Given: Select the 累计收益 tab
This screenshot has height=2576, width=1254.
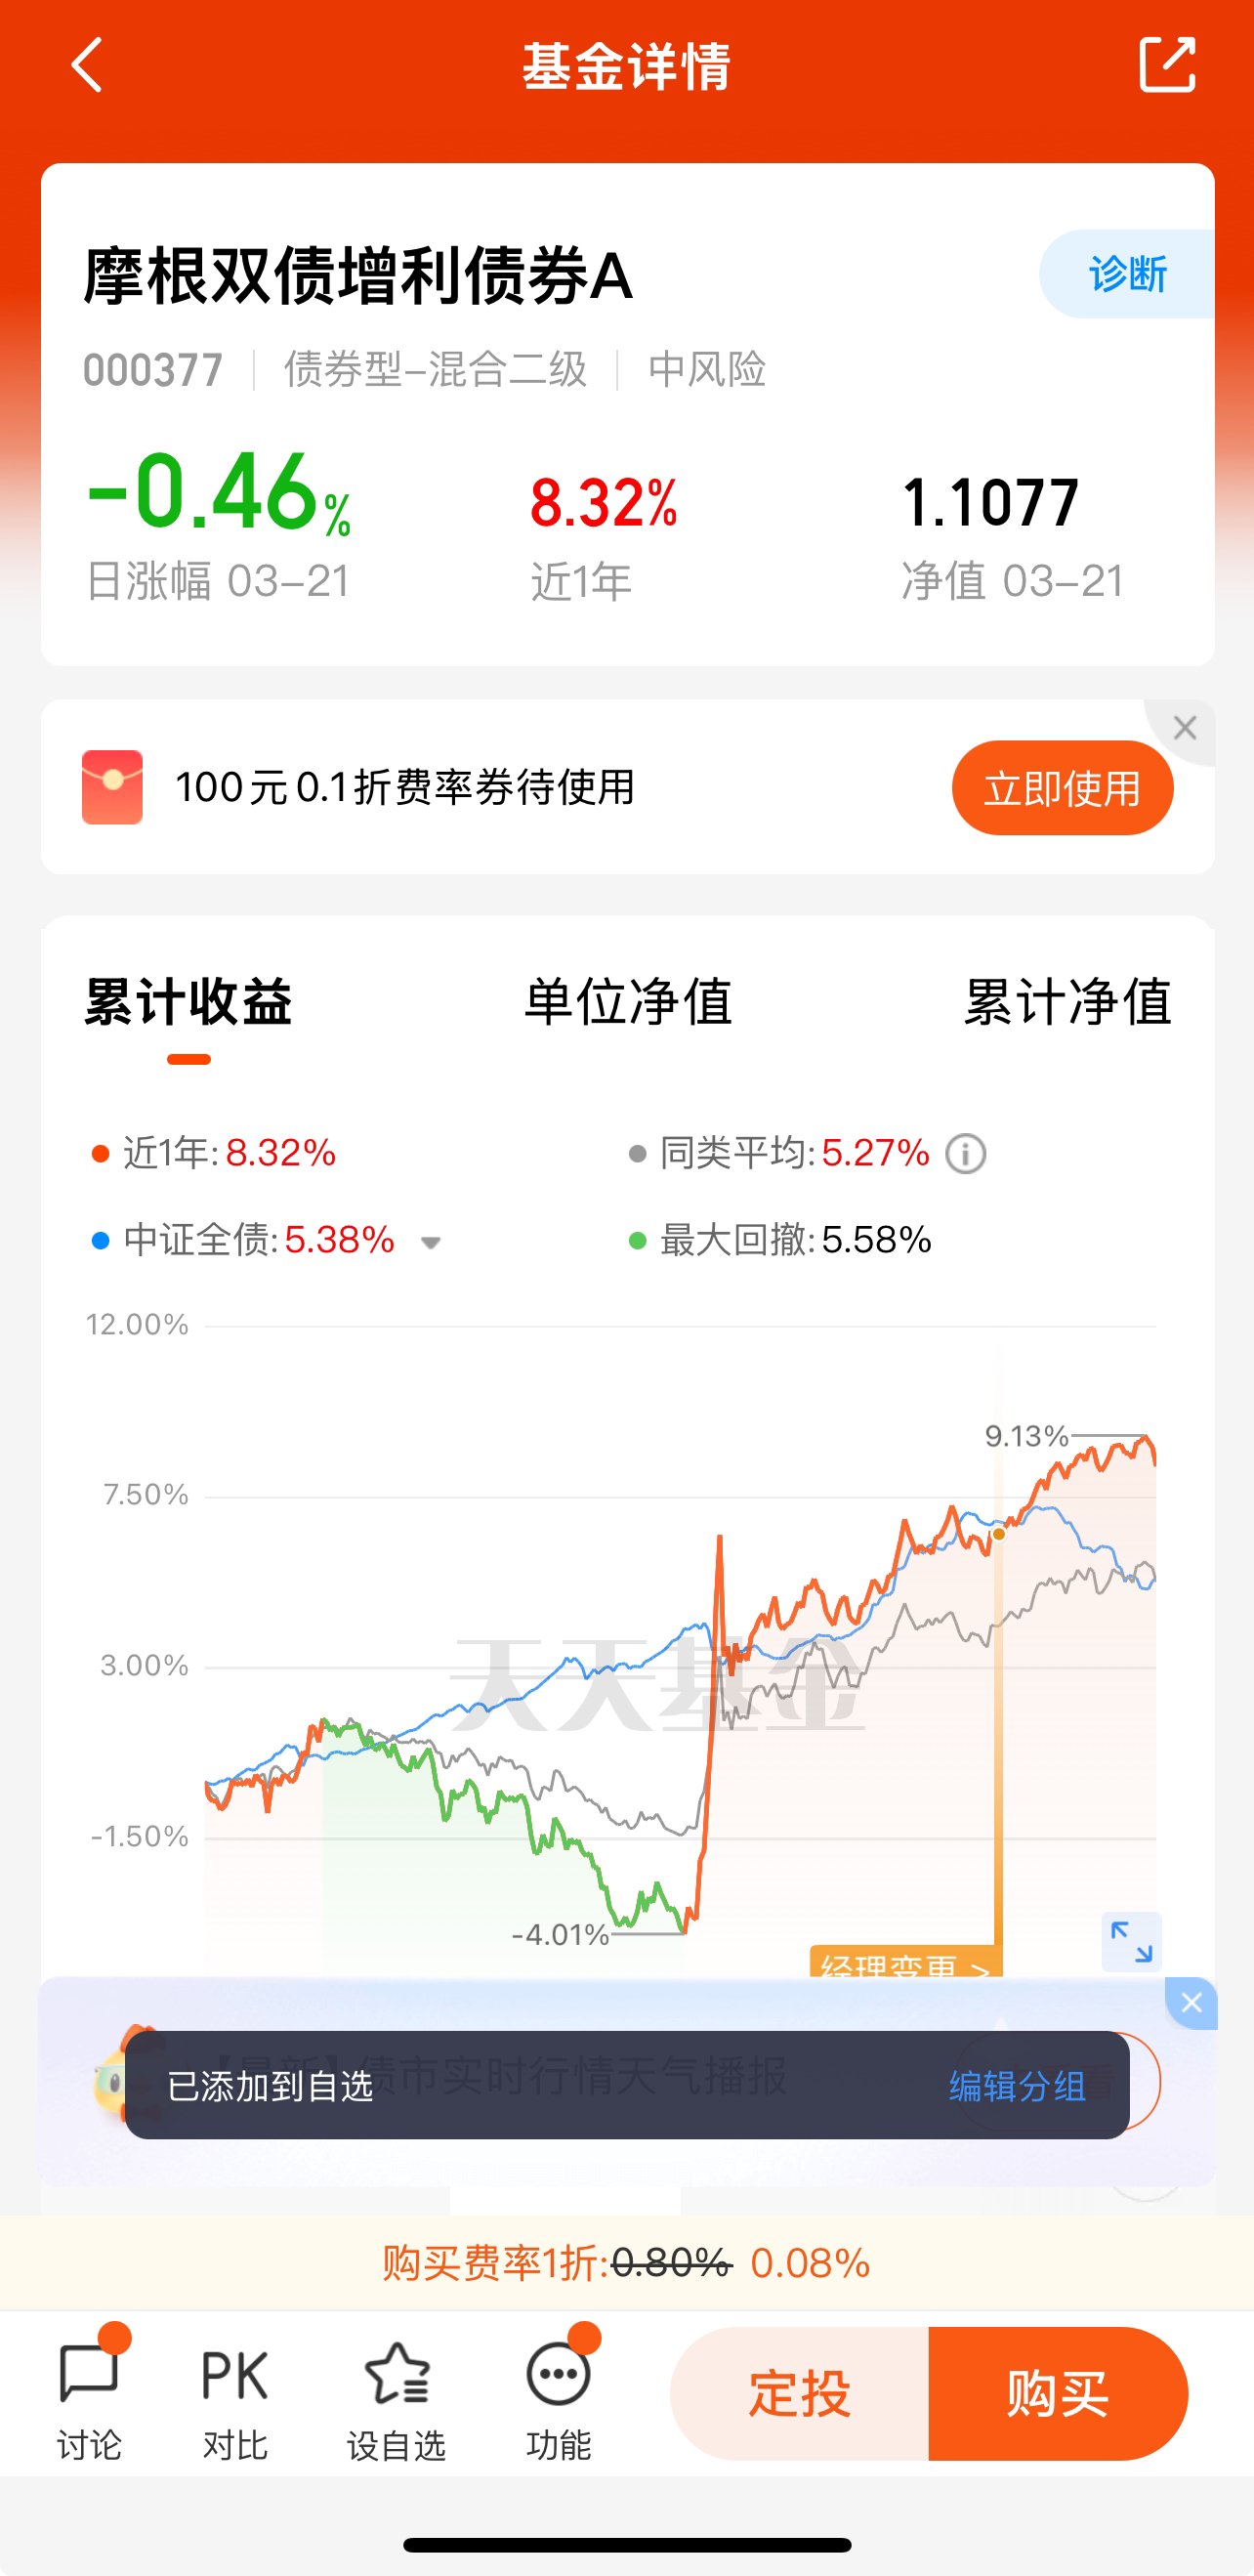Looking at the screenshot, I should [x=188, y=1001].
